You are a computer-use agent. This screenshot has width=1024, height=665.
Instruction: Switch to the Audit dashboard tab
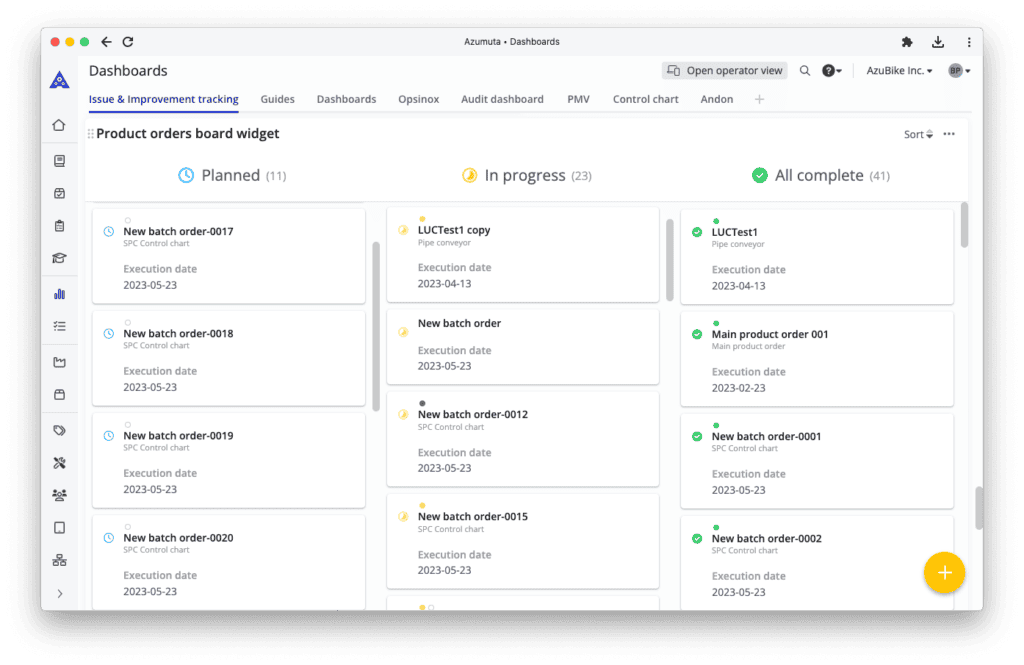tap(502, 99)
